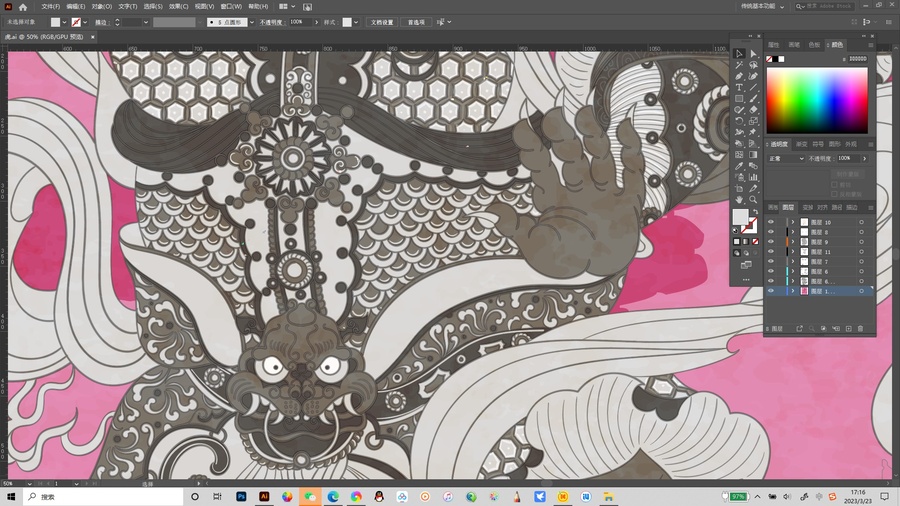Select the Type tool
Image resolution: width=900 pixels, height=506 pixels.
(739, 87)
